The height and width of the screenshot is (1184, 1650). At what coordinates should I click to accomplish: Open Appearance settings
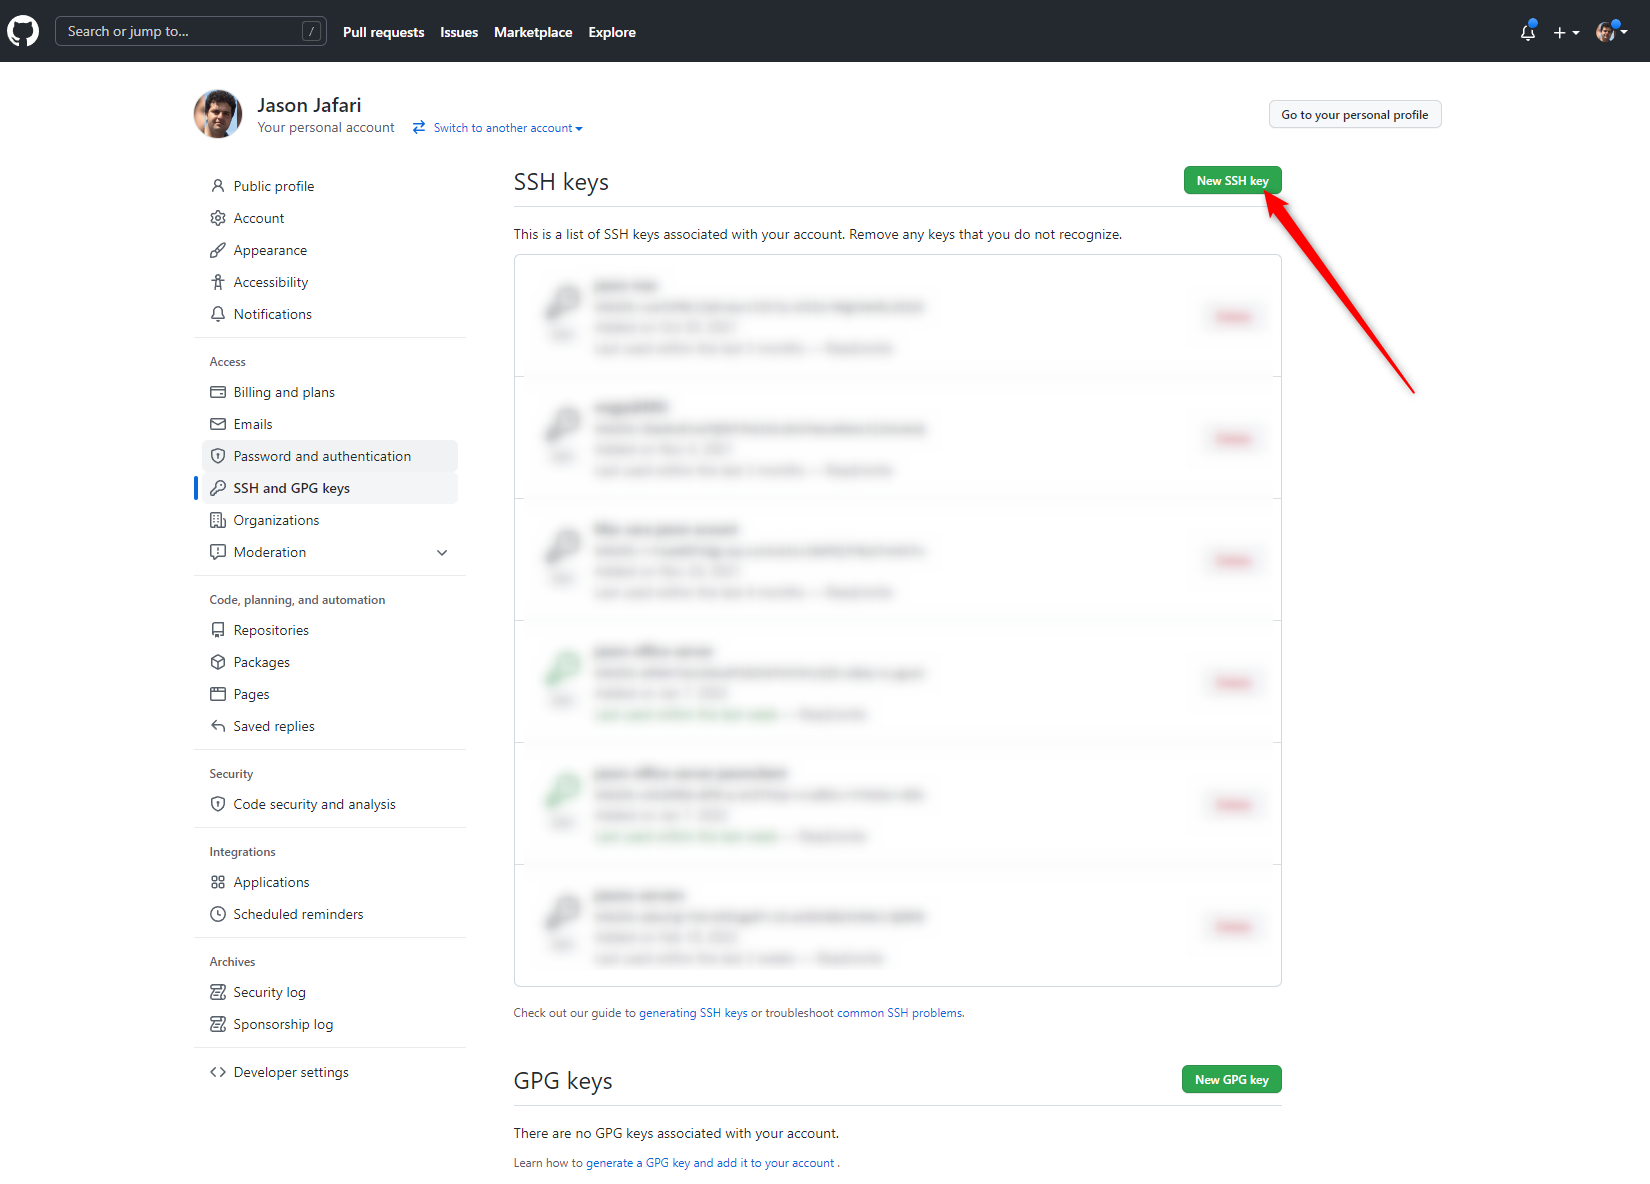pos(330,250)
